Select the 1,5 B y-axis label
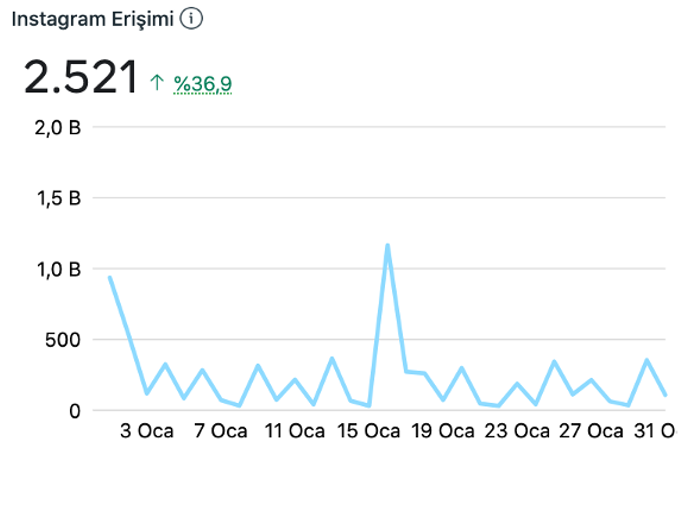This screenshot has width=700, height=518. click(x=58, y=199)
